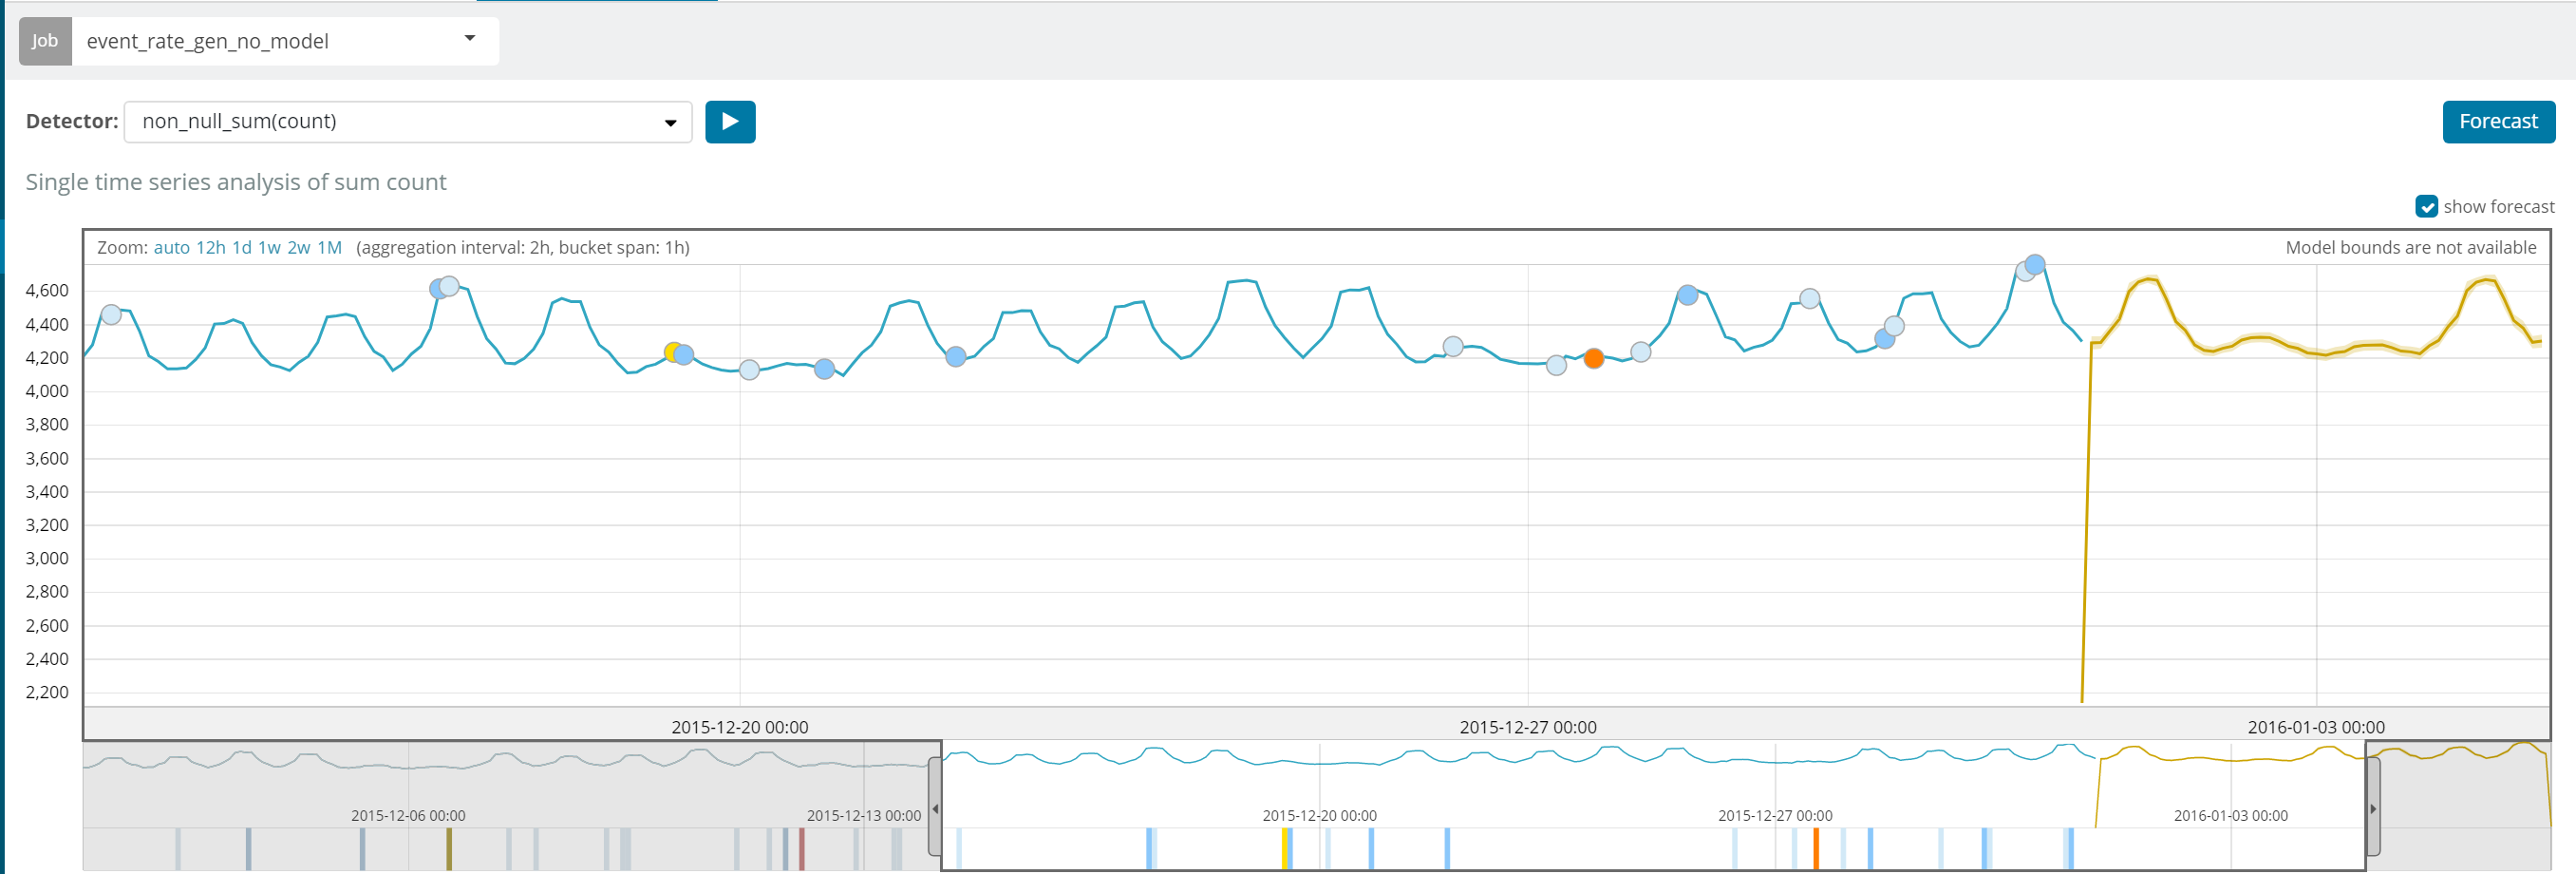Click the caret arrow in the Detector field
The width and height of the screenshot is (2576, 874).
pyautogui.click(x=670, y=122)
